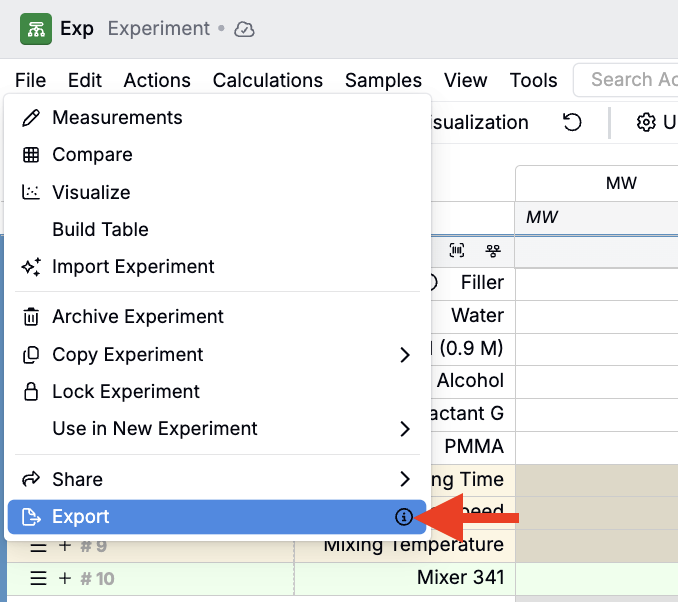Select Import Experiment from File menu

point(133,267)
